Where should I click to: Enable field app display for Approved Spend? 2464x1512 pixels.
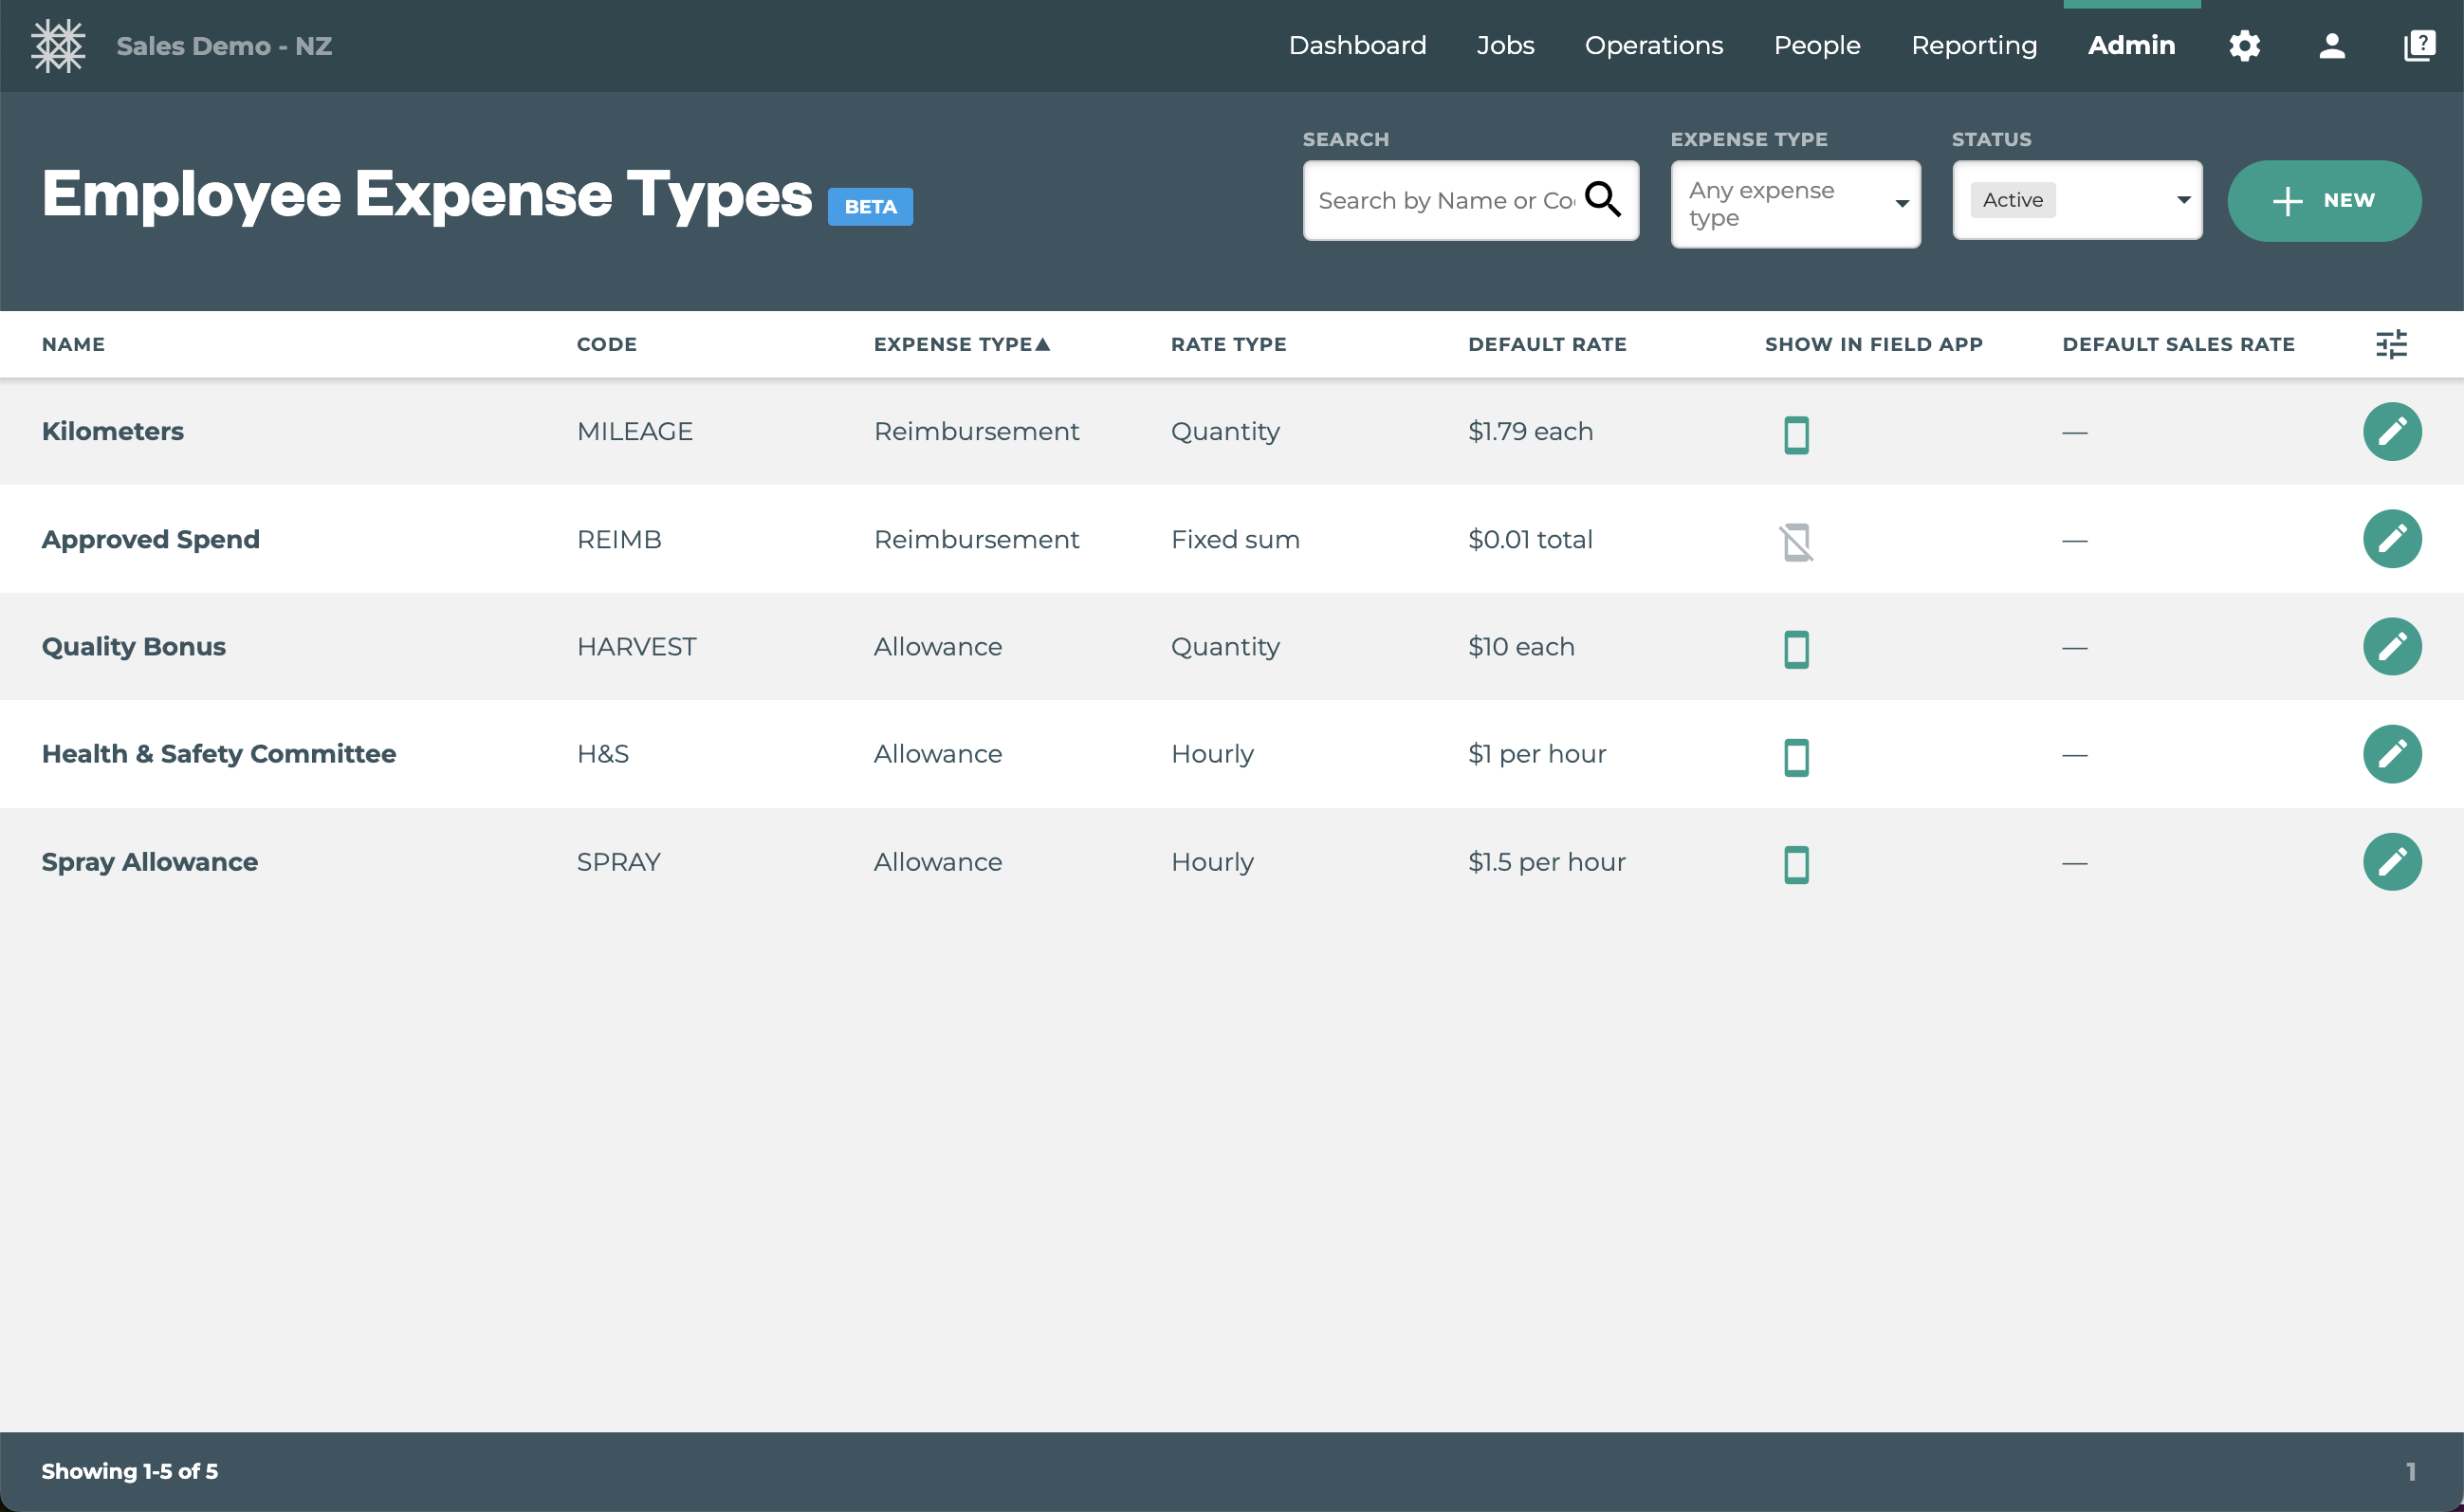point(1796,541)
